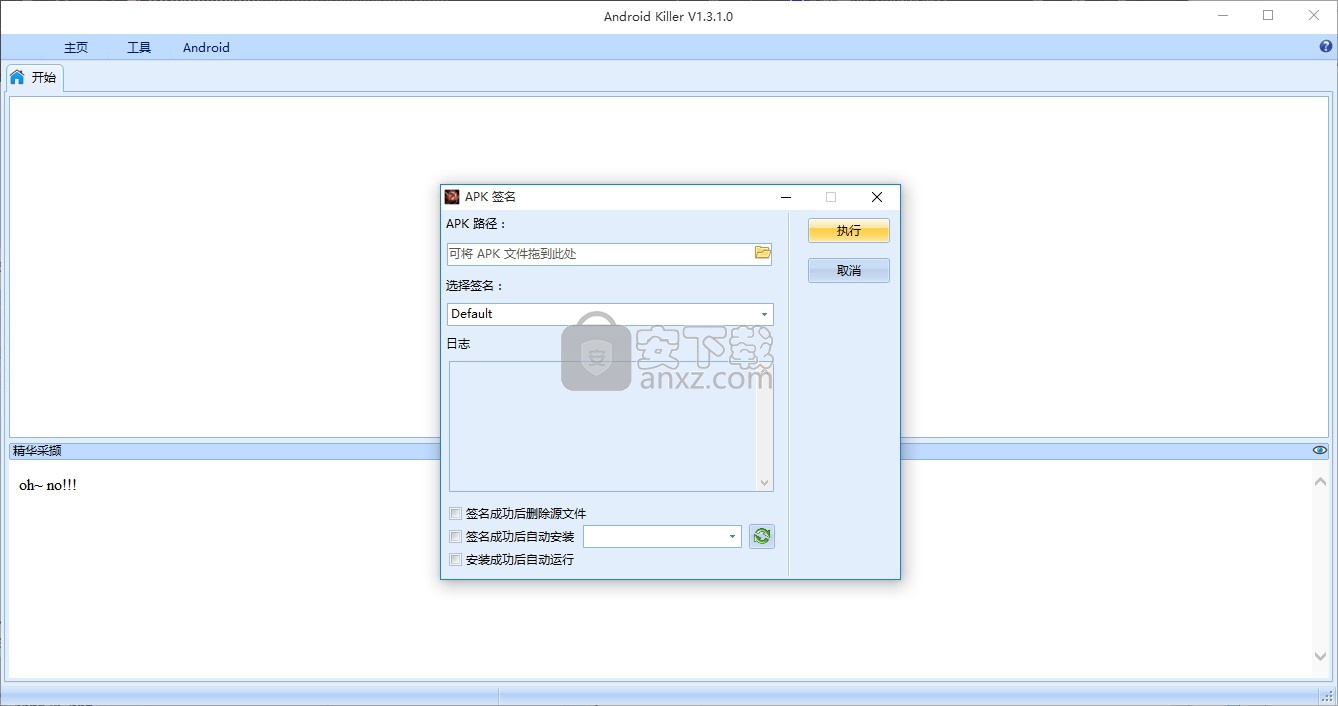The height and width of the screenshot is (706, 1338).
Task: Click the APK 路径 label
Action: point(477,224)
